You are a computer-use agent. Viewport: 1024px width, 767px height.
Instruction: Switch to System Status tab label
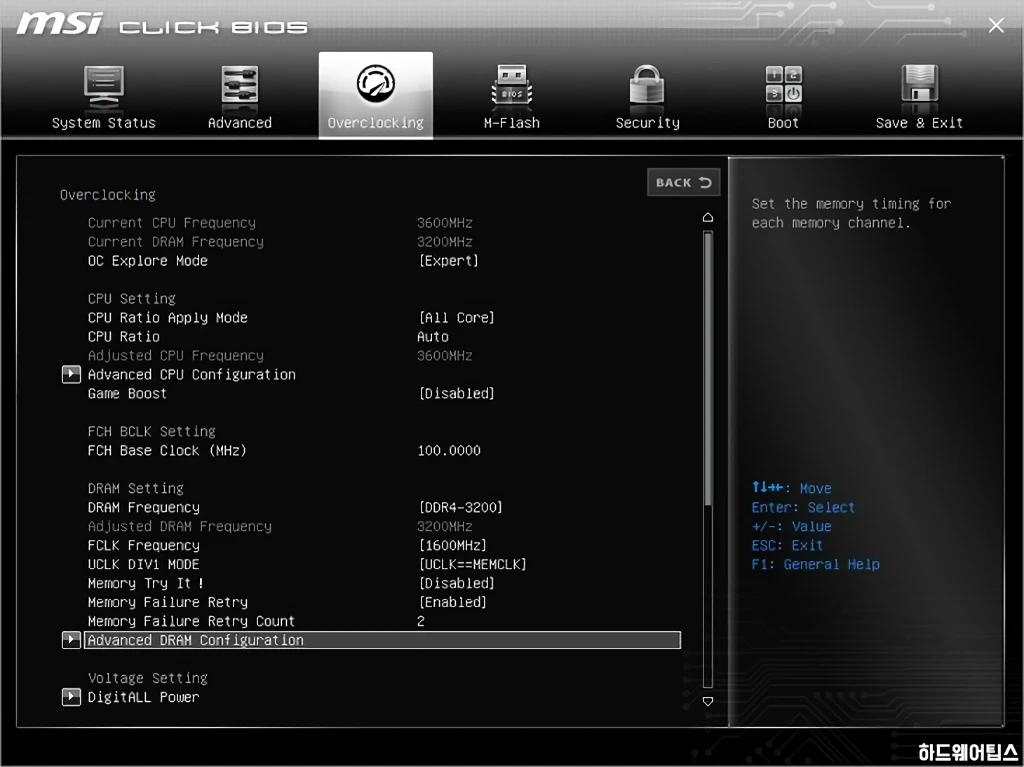pos(104,123)
